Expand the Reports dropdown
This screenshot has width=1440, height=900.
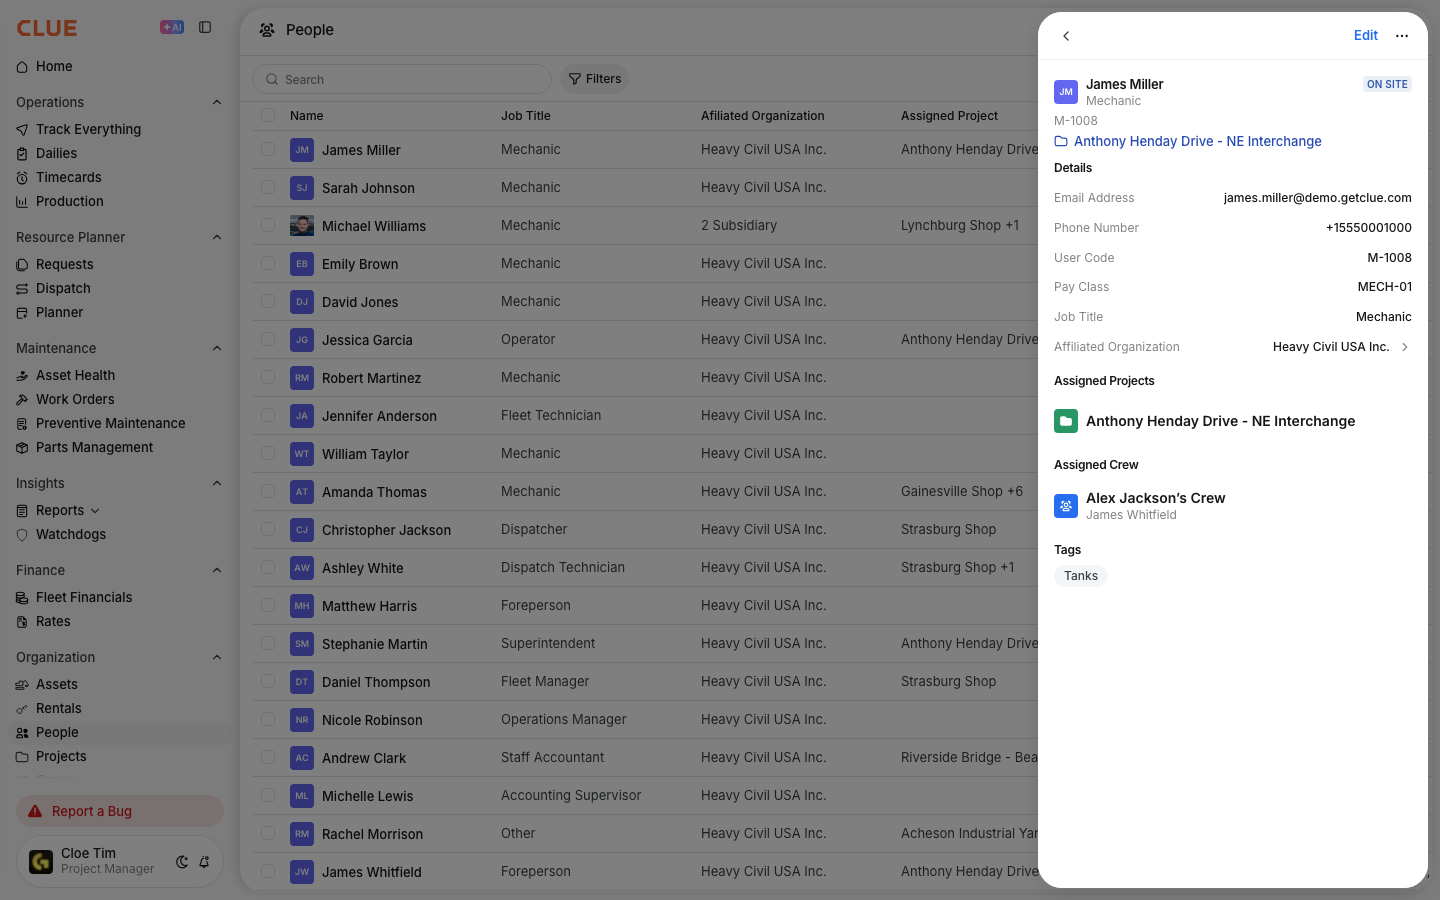pyautogui.click(x=95, y=511)
